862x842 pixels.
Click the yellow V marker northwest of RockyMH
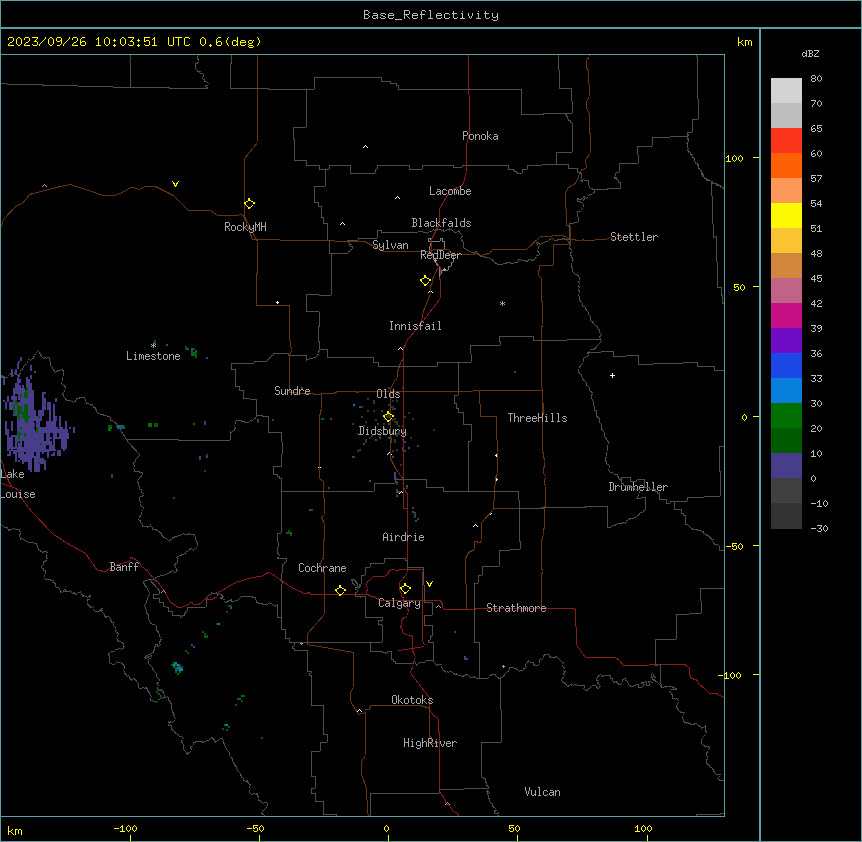175,184
